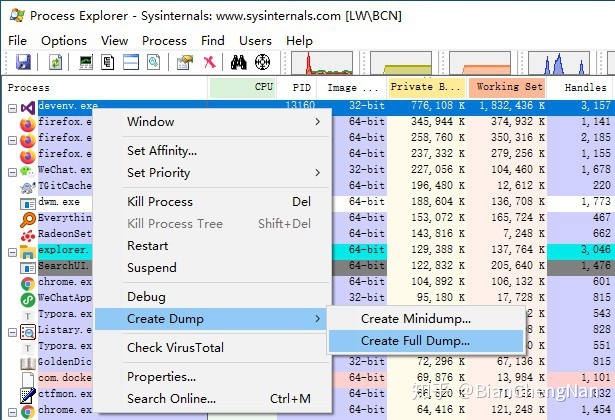Click the I/O activity mini graph

tap(559, 62)
